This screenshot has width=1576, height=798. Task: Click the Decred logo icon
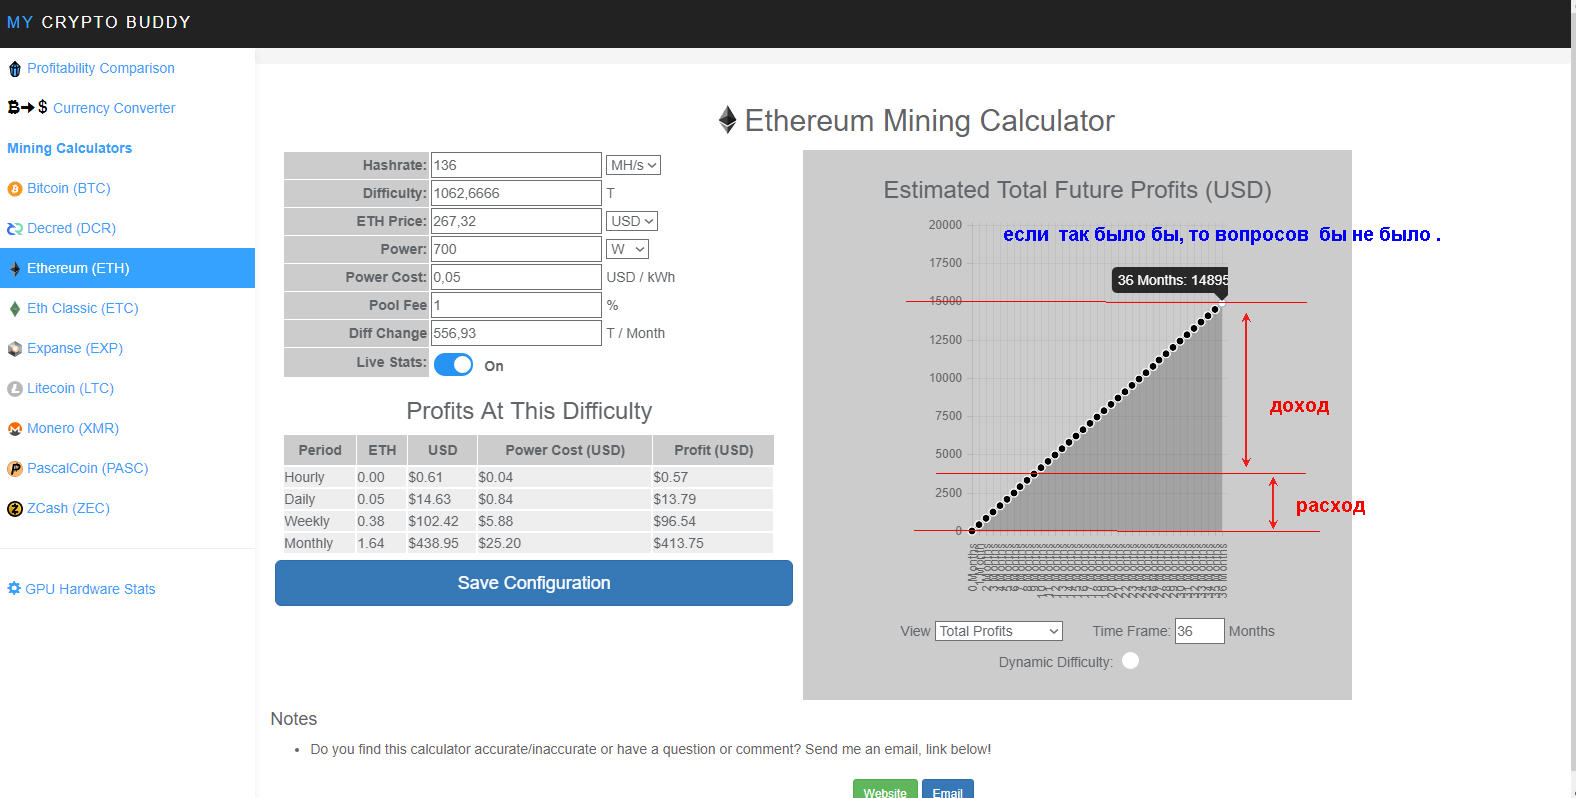coord(15,229)
